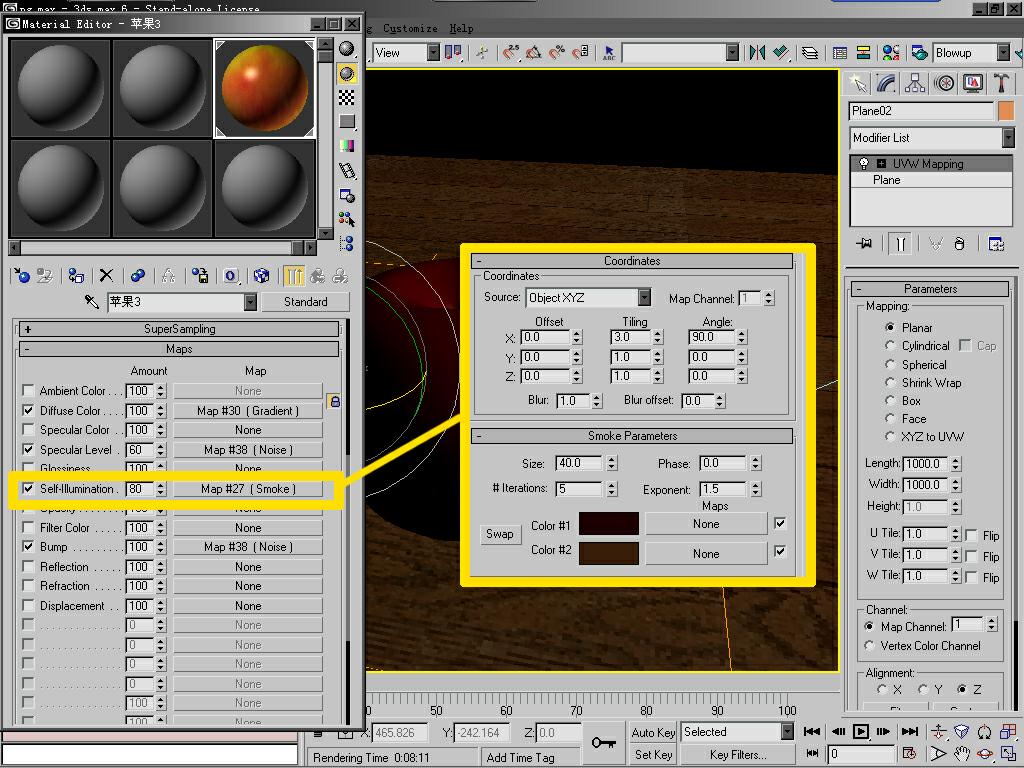This screenshot has height=768, width=1024.
Task: Select Cylindrical mapping radio button
Action: click(889, 345)
